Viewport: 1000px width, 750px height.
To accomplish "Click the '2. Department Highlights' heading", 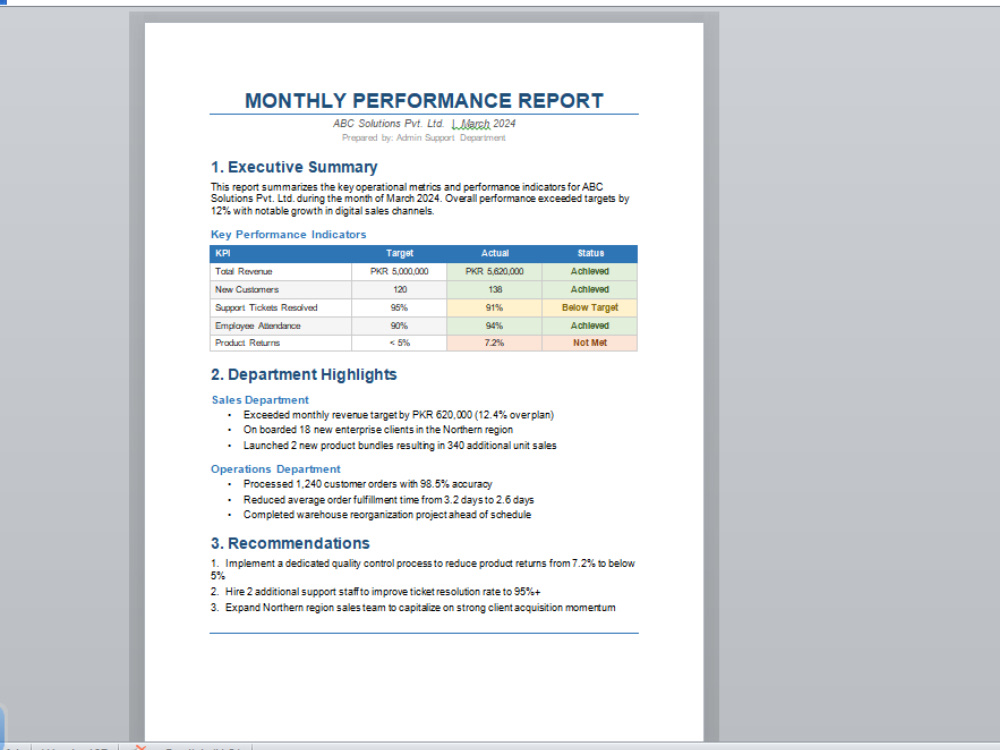I will [304, 374].
